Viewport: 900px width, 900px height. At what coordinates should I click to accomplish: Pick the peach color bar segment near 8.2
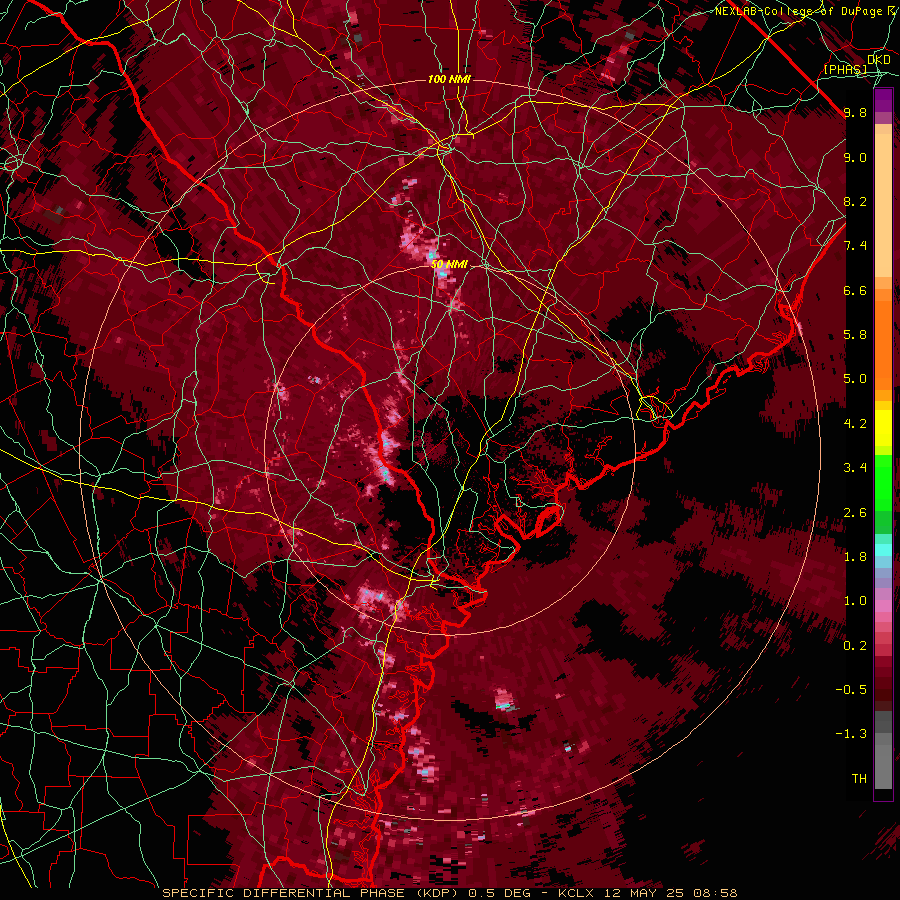[883, 205]
